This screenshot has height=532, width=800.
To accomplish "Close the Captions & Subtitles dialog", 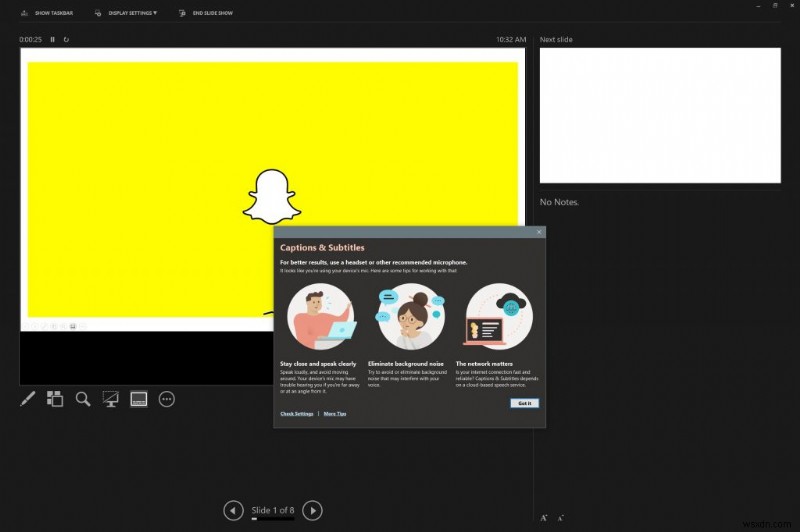I will pos(539,232).
